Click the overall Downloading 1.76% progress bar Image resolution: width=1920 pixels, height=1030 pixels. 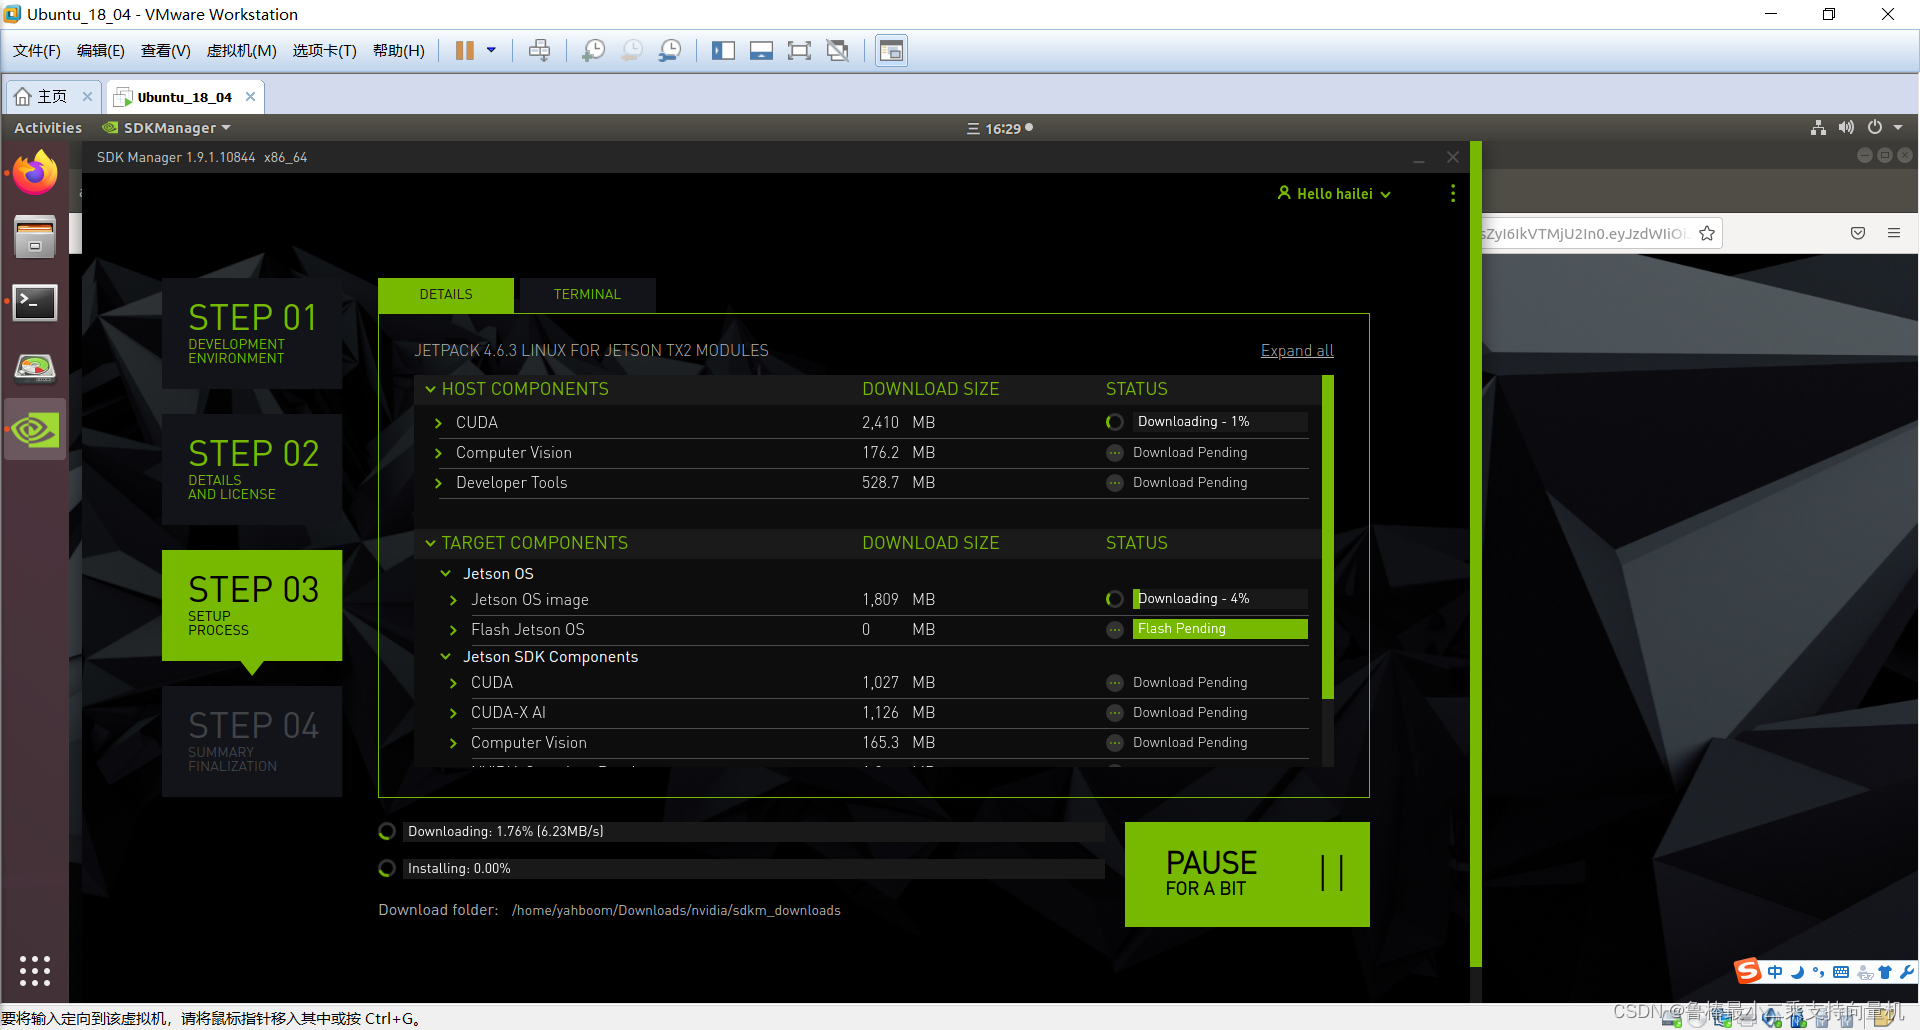753,832
